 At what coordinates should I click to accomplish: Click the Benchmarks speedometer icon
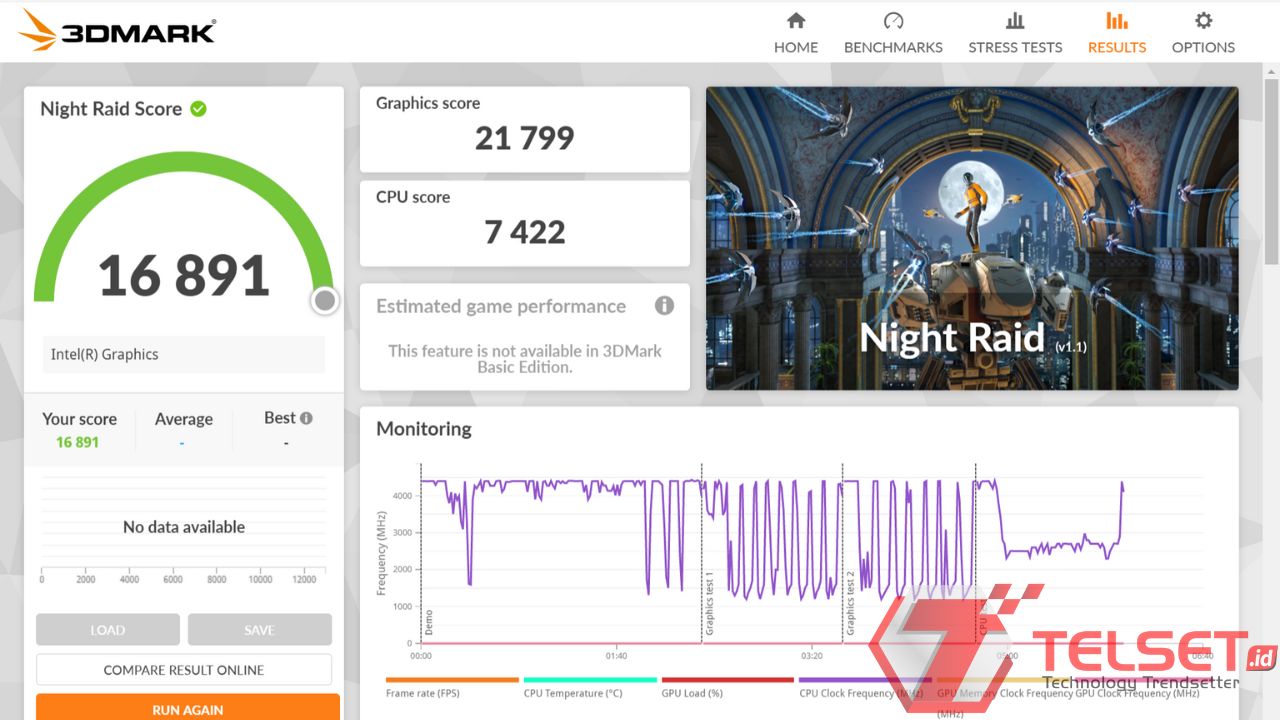893,21
